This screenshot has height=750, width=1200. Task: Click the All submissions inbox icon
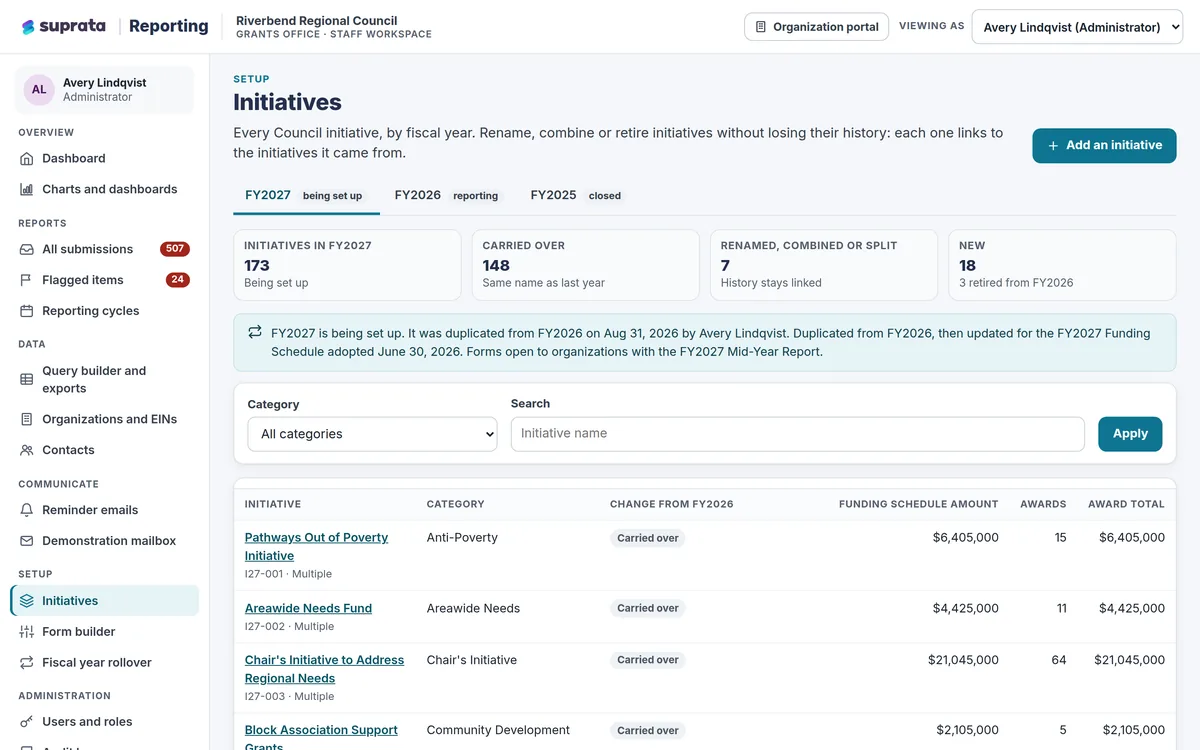click(x=27, y=249)
